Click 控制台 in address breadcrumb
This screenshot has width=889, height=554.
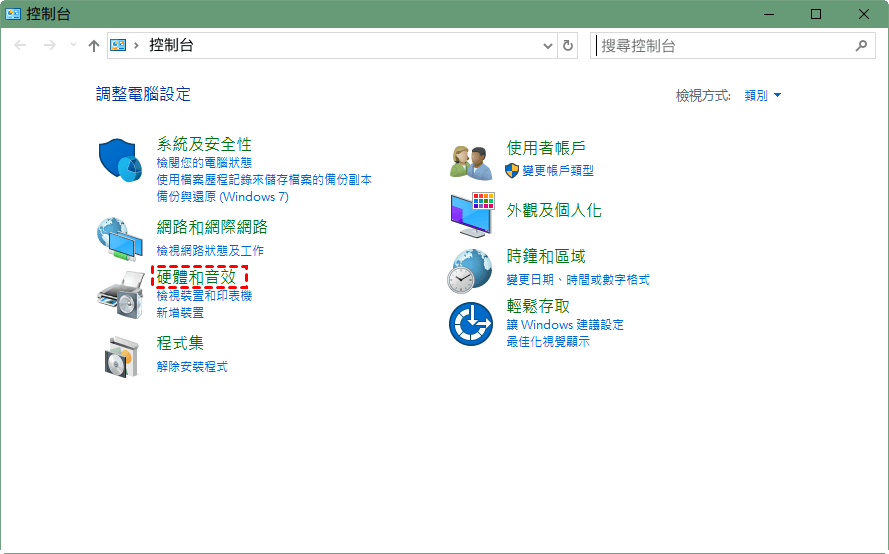coord(171,45)
